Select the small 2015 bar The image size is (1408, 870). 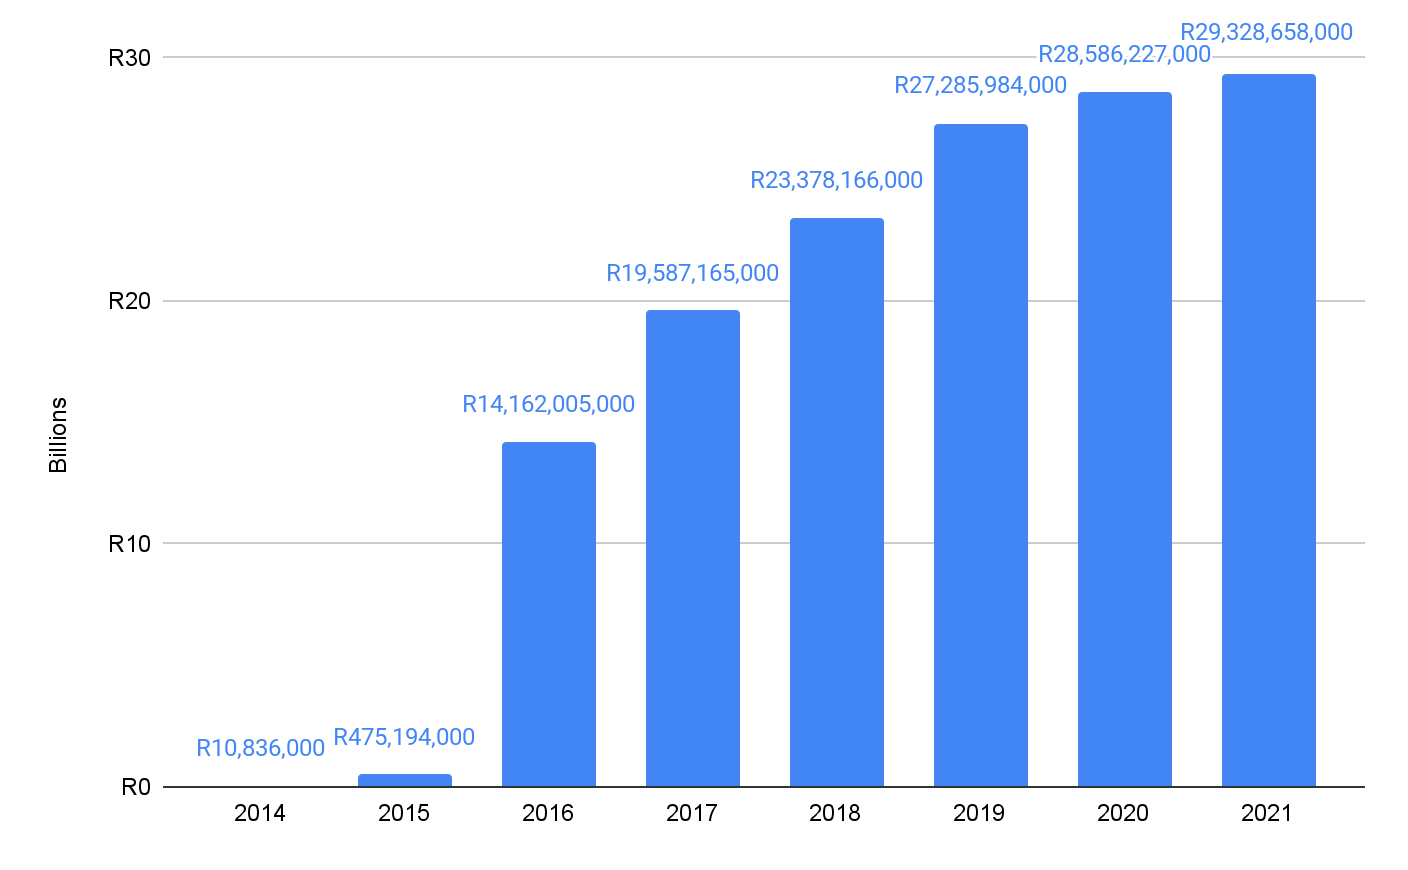pos(404,780)
